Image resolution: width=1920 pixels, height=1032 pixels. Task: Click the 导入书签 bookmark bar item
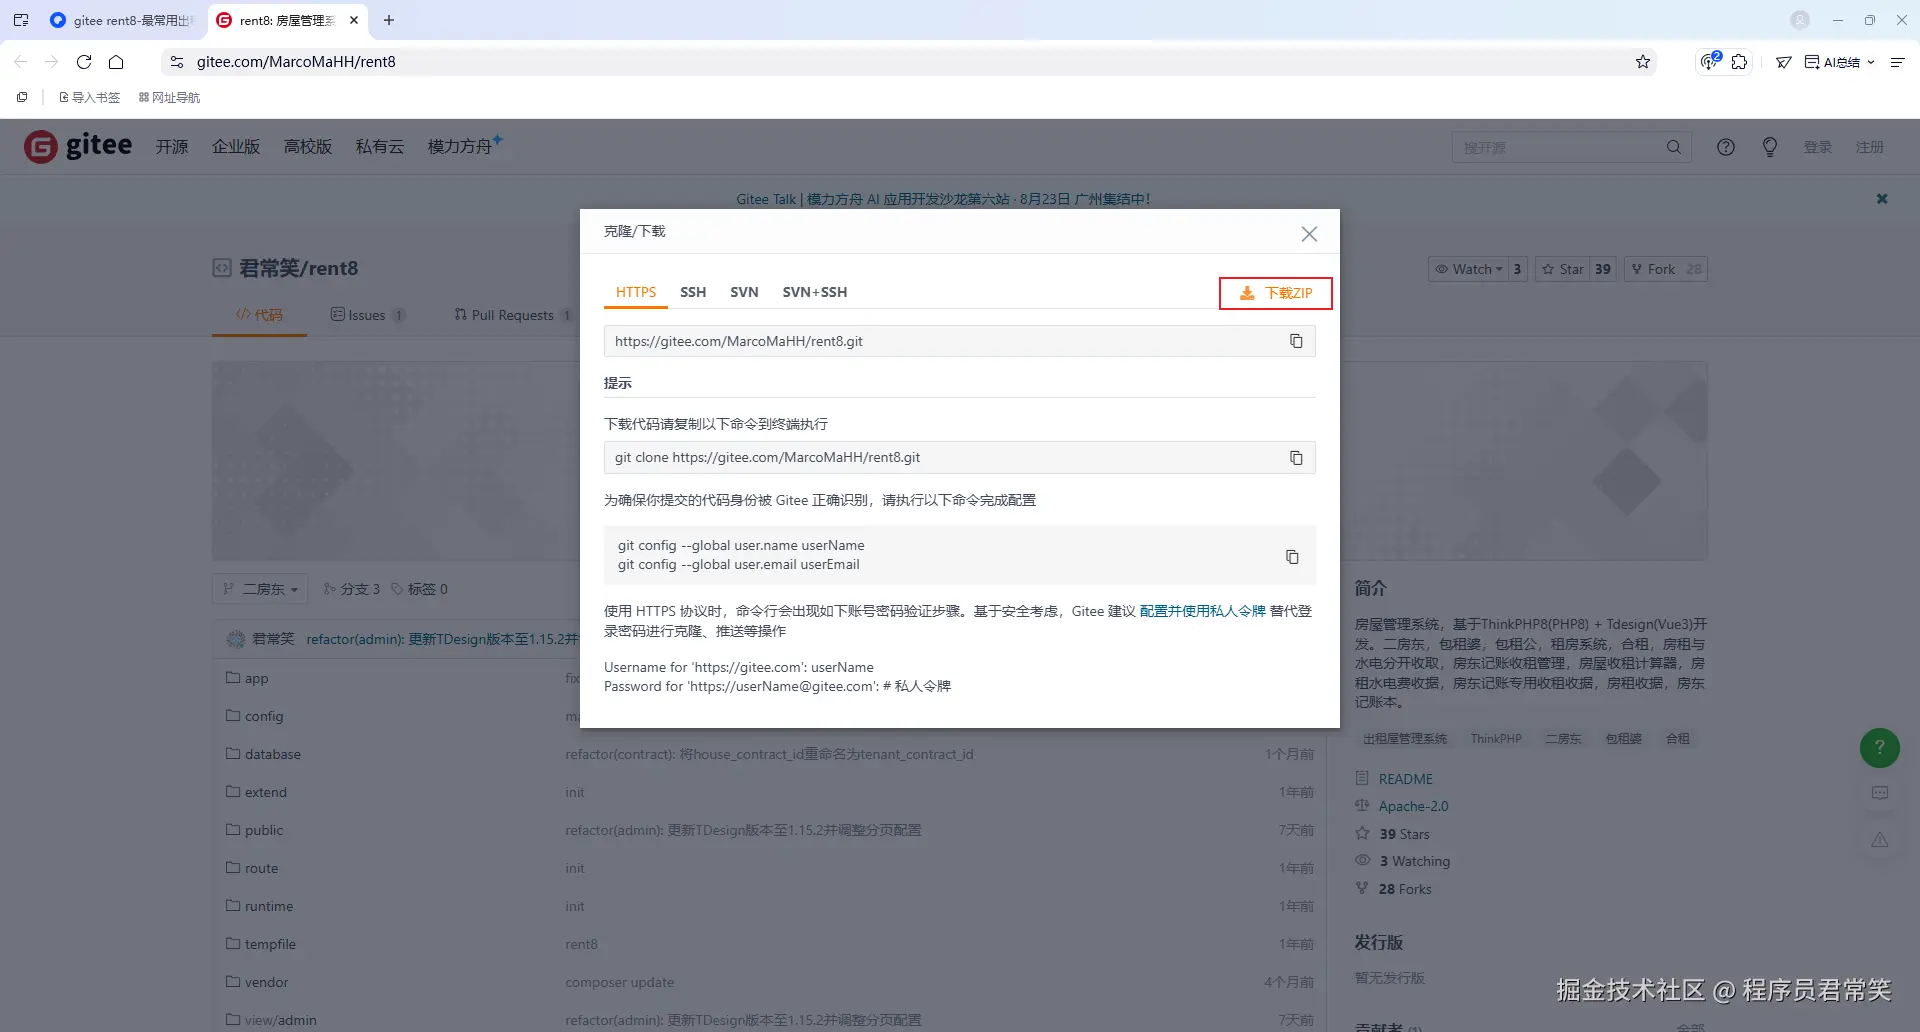tap(89, 97)
